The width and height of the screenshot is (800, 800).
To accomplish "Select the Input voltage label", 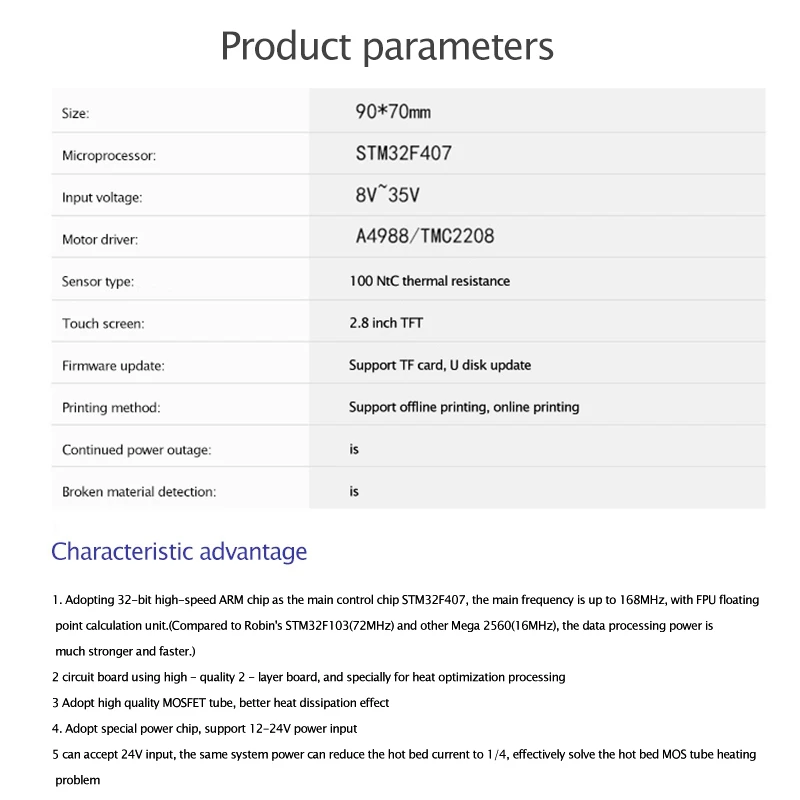I will (102, 197).
